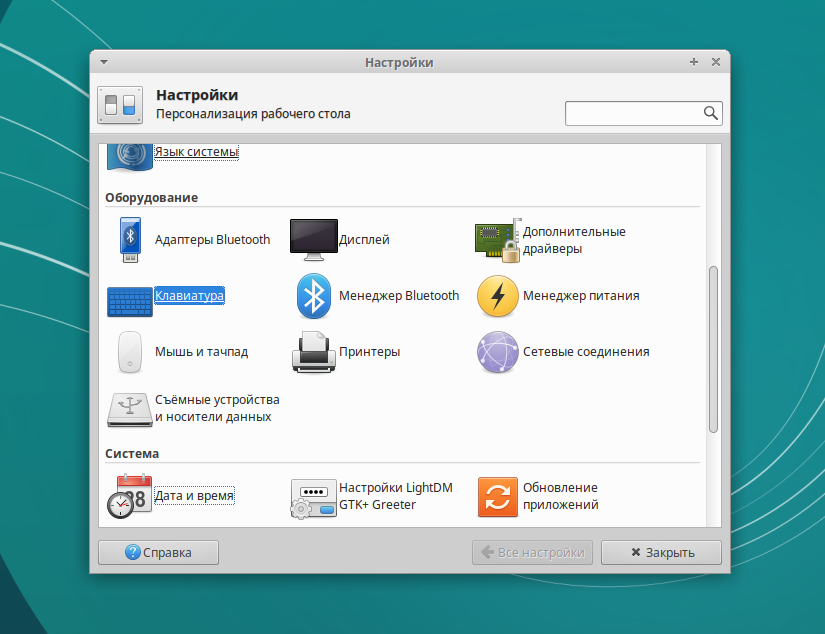Maximize the window with plus button
This screenshot has height=634, width=825.
694,62
